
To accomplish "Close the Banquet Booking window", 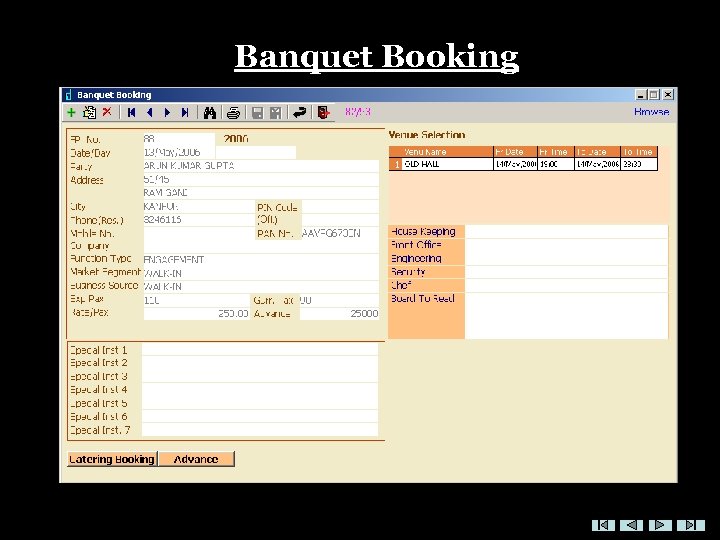I will (668, 95).
